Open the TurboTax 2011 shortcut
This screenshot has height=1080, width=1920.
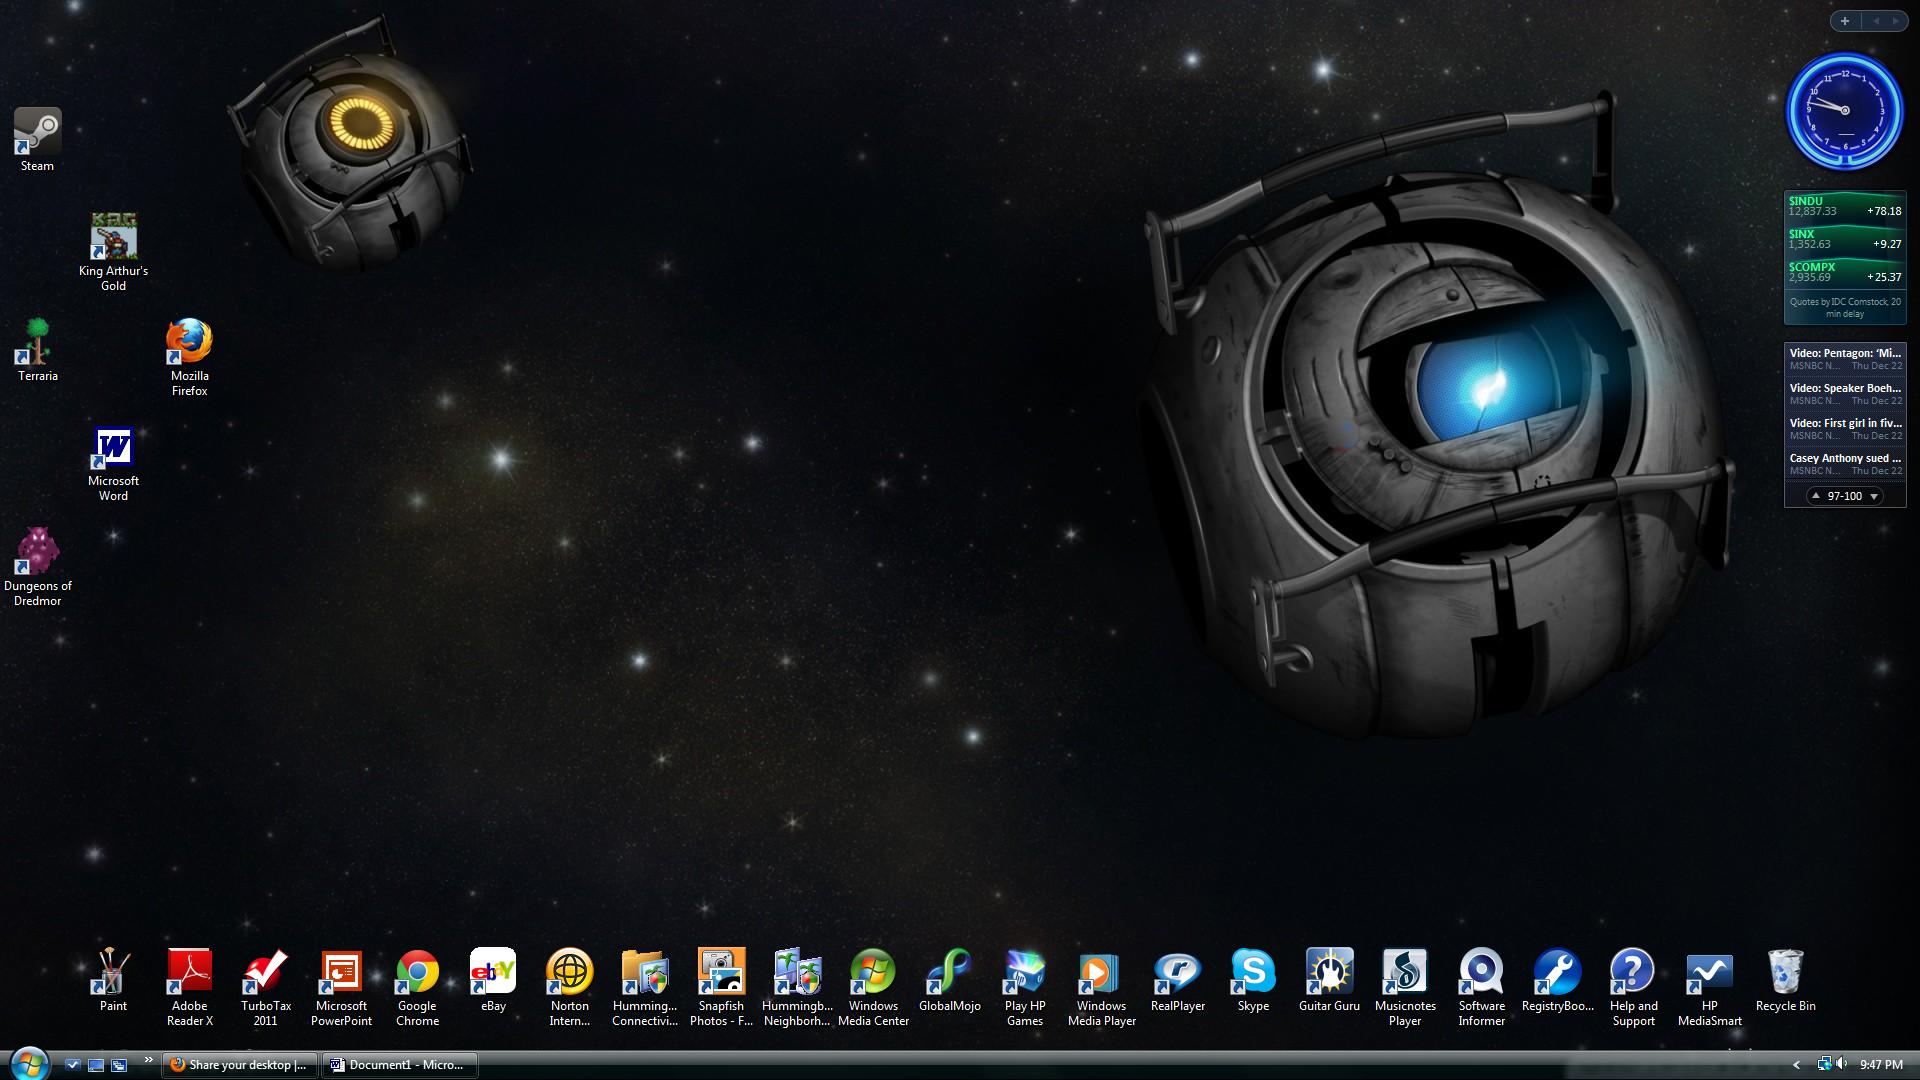(265, 972)
